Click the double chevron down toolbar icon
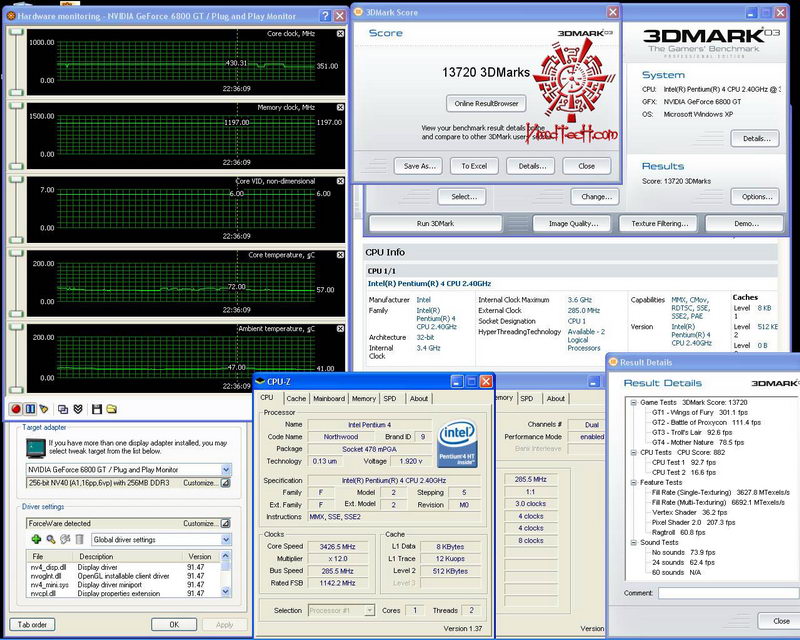 pos(78,409)
